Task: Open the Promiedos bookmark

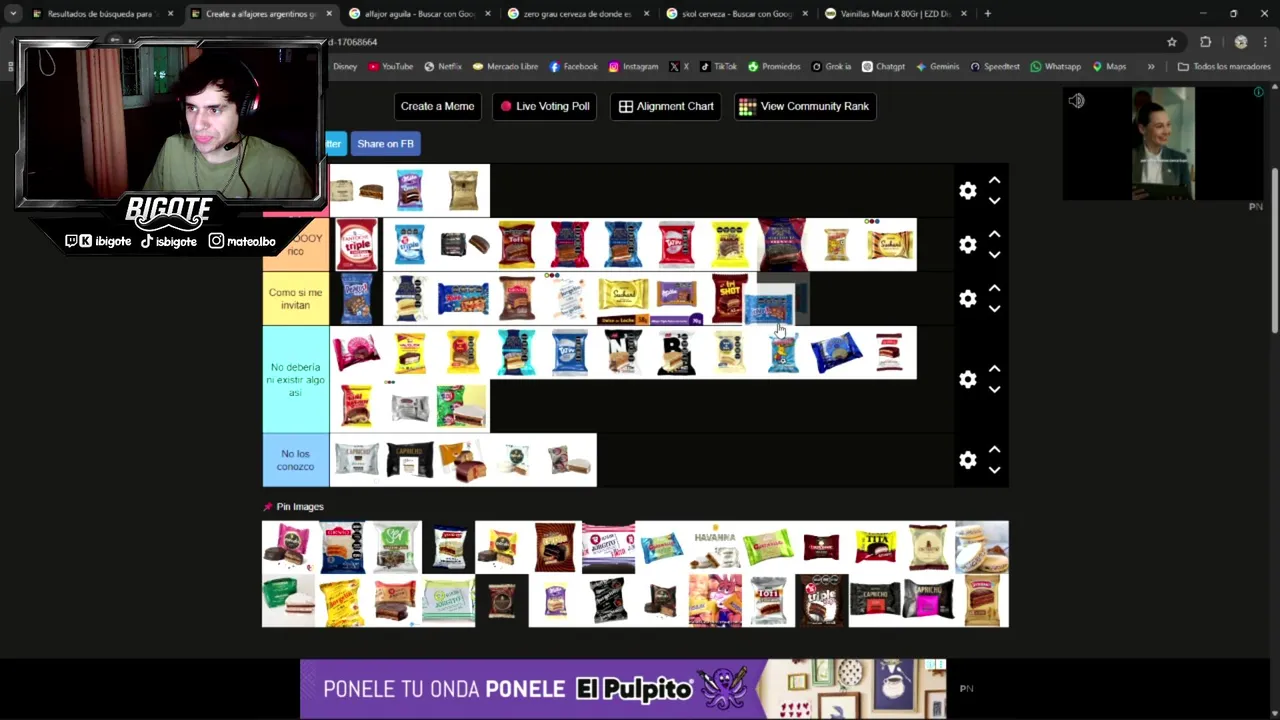Action: coord(774,67)
